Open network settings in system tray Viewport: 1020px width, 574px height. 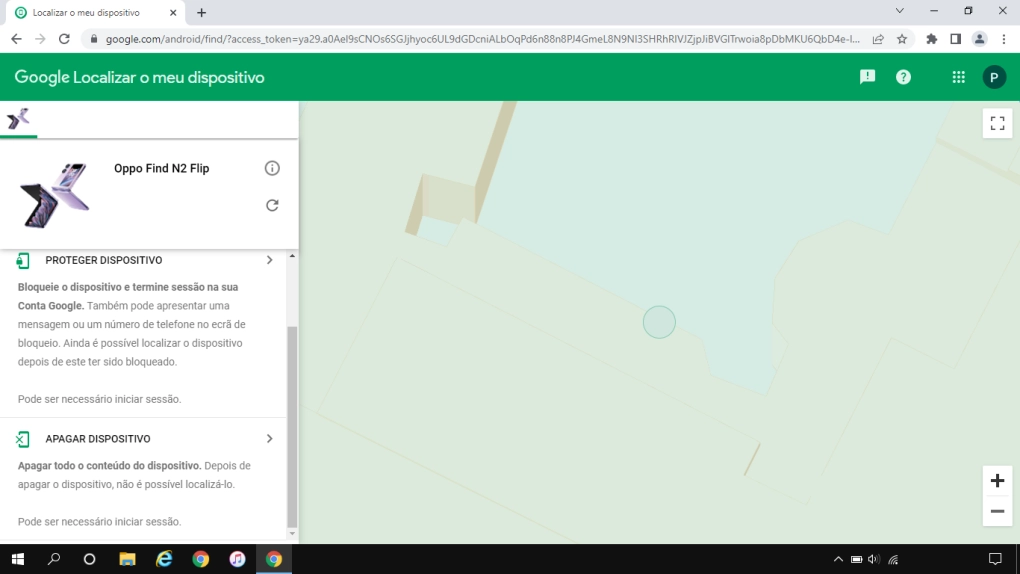pyautogui.click(x=893, y=559)
